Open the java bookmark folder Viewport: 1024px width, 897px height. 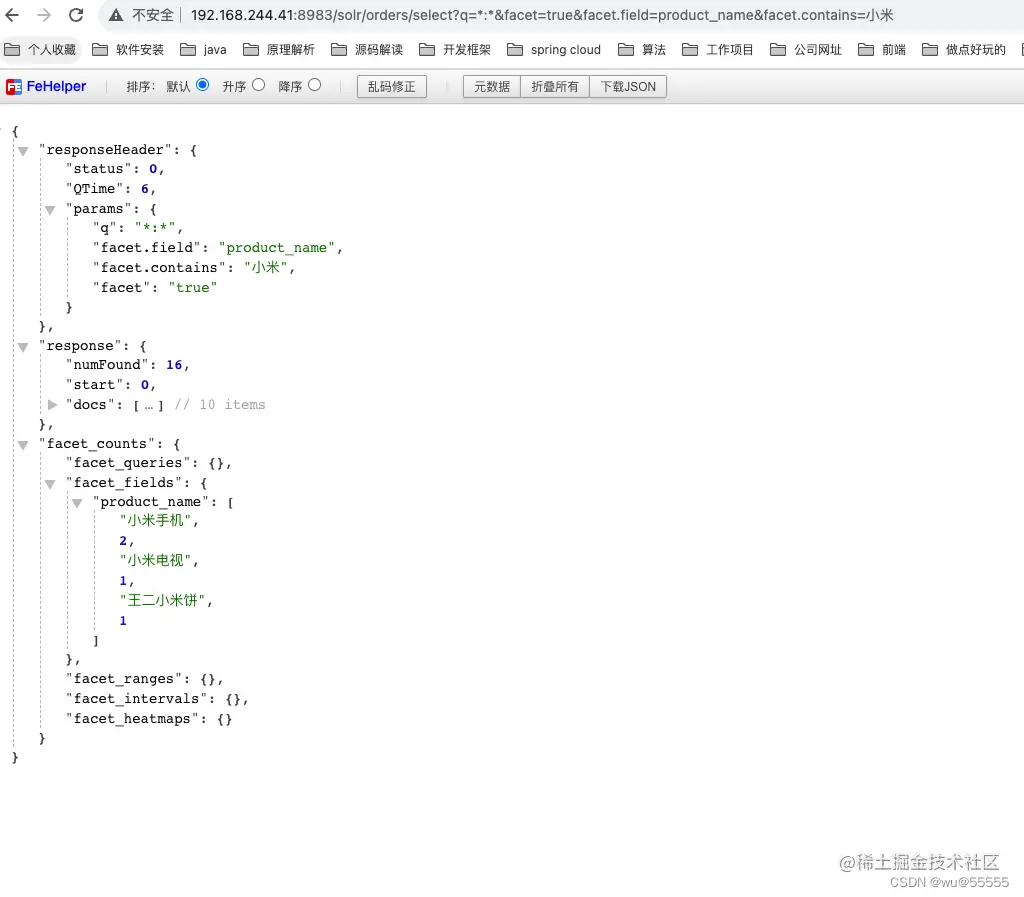[203, 50]
